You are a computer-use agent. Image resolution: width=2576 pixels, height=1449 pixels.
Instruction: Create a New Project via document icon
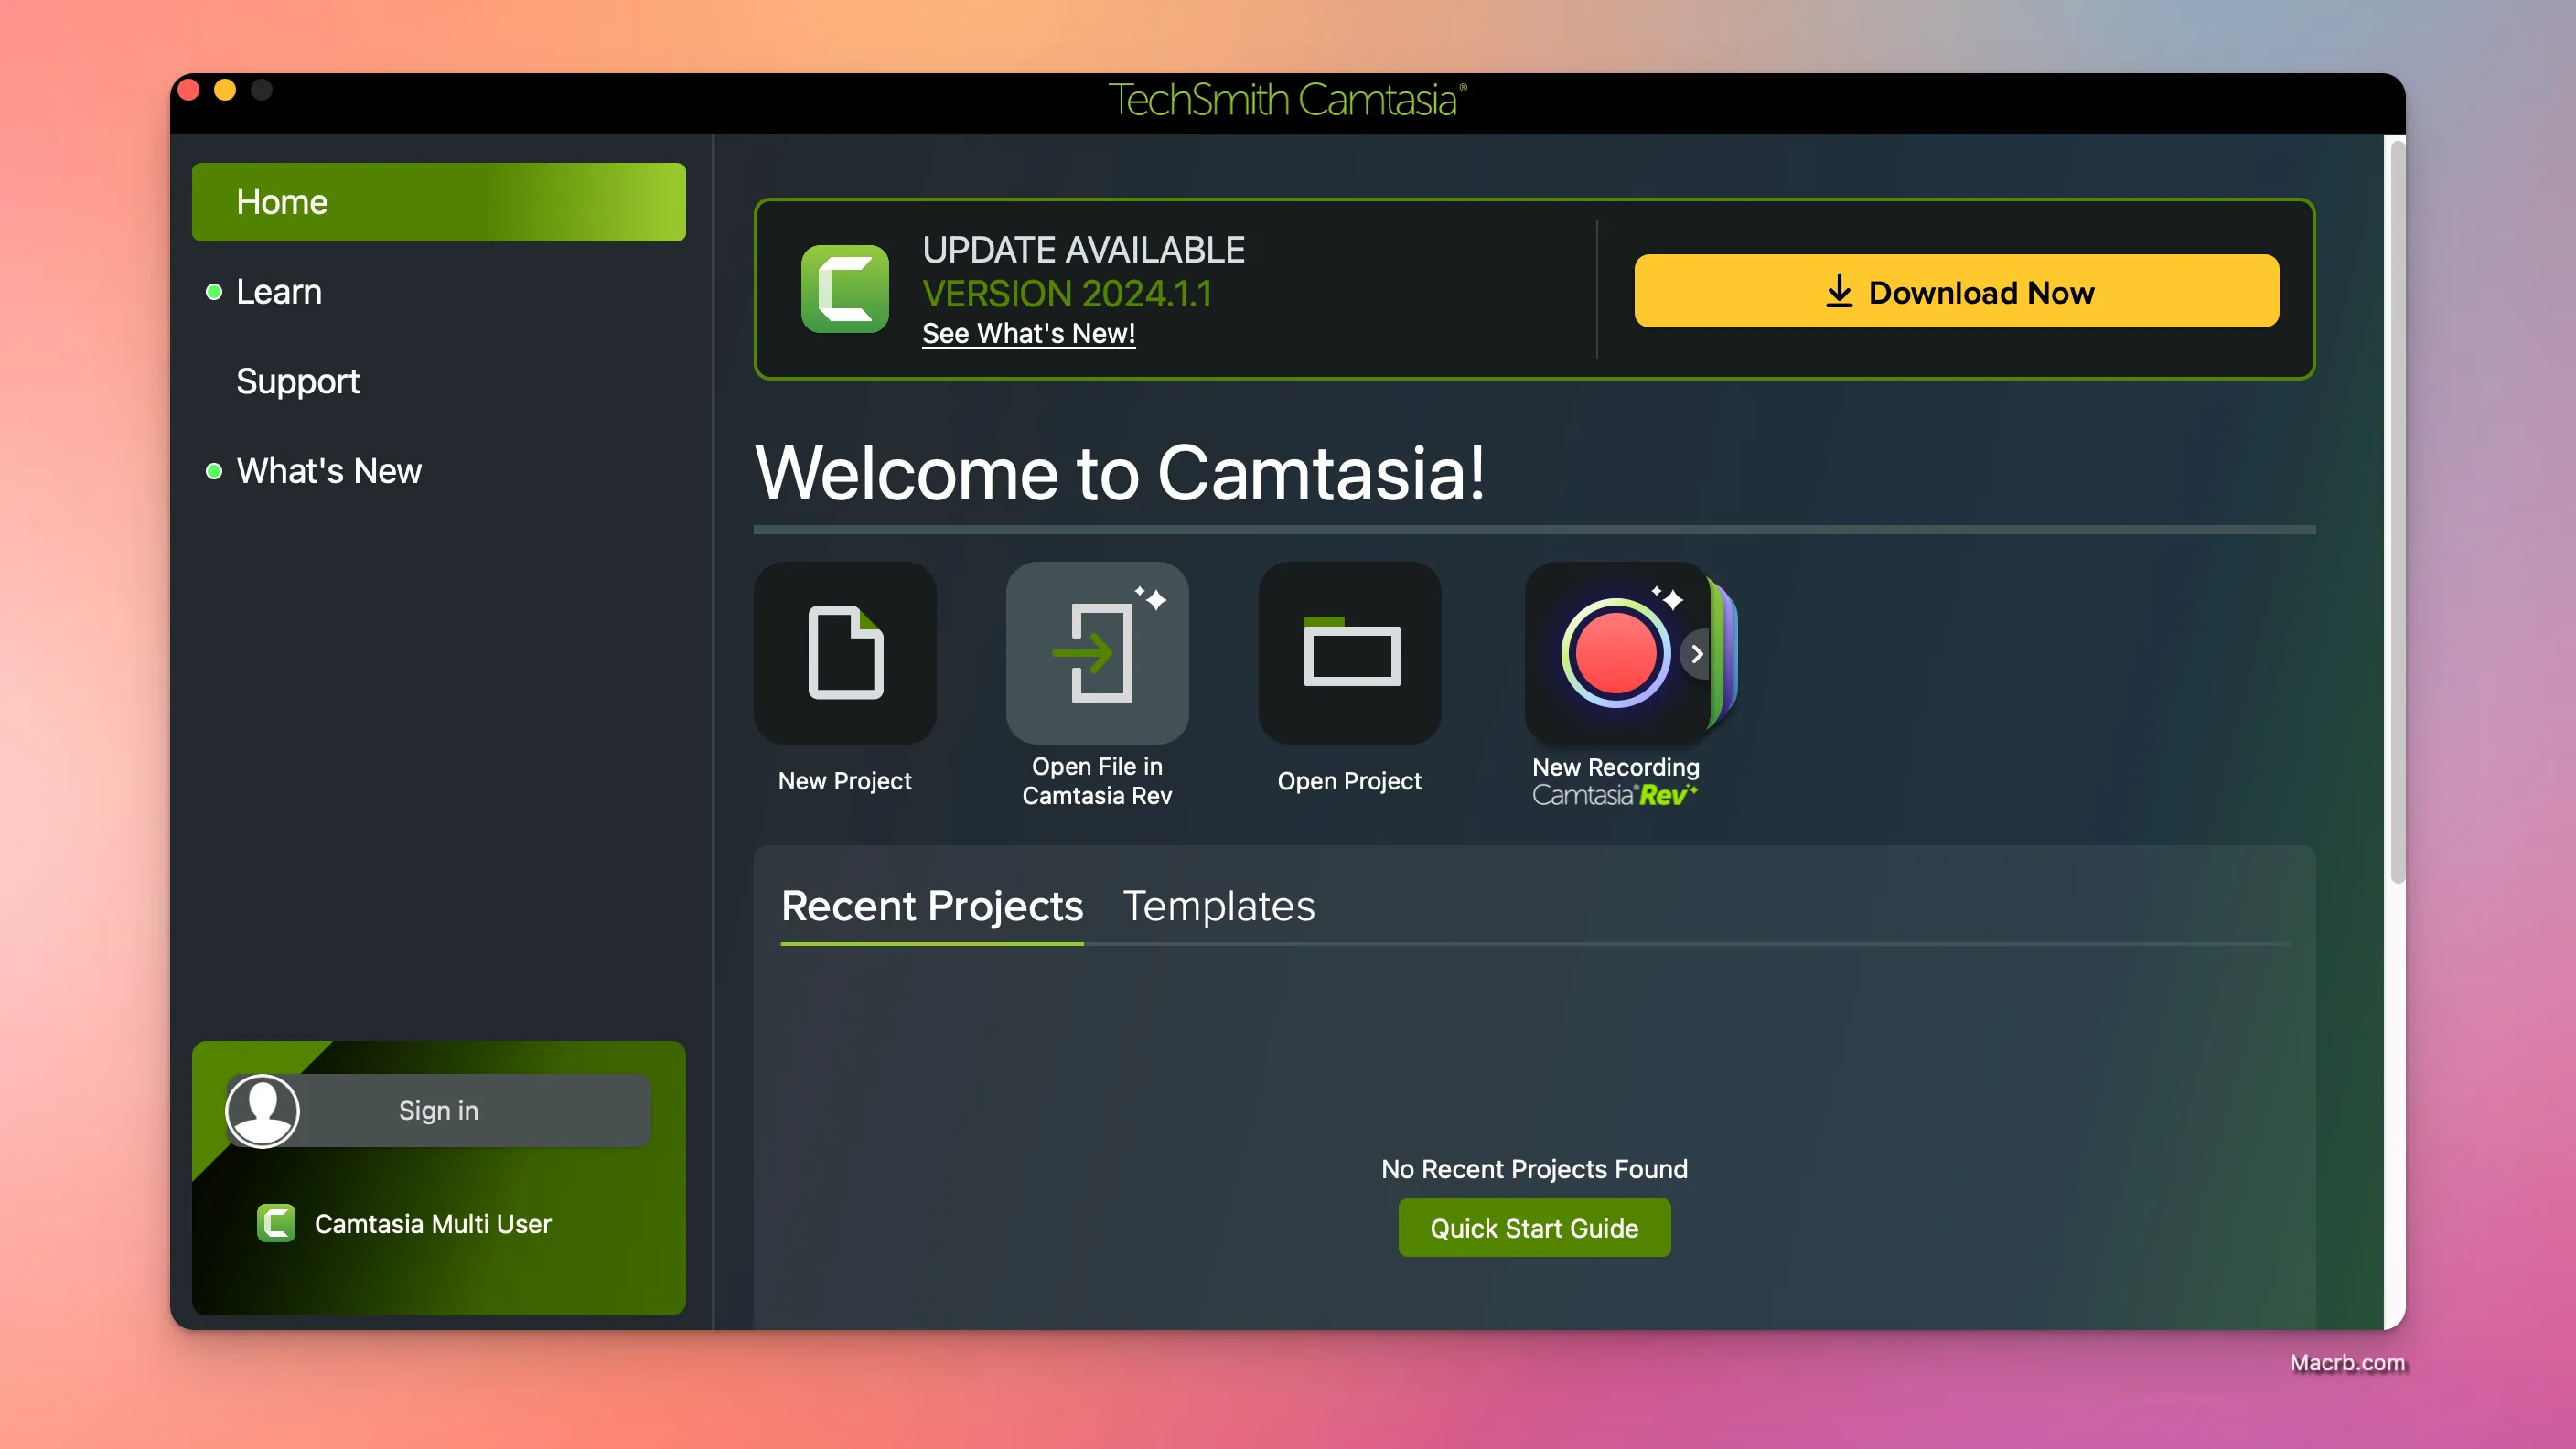coord(845,653)
